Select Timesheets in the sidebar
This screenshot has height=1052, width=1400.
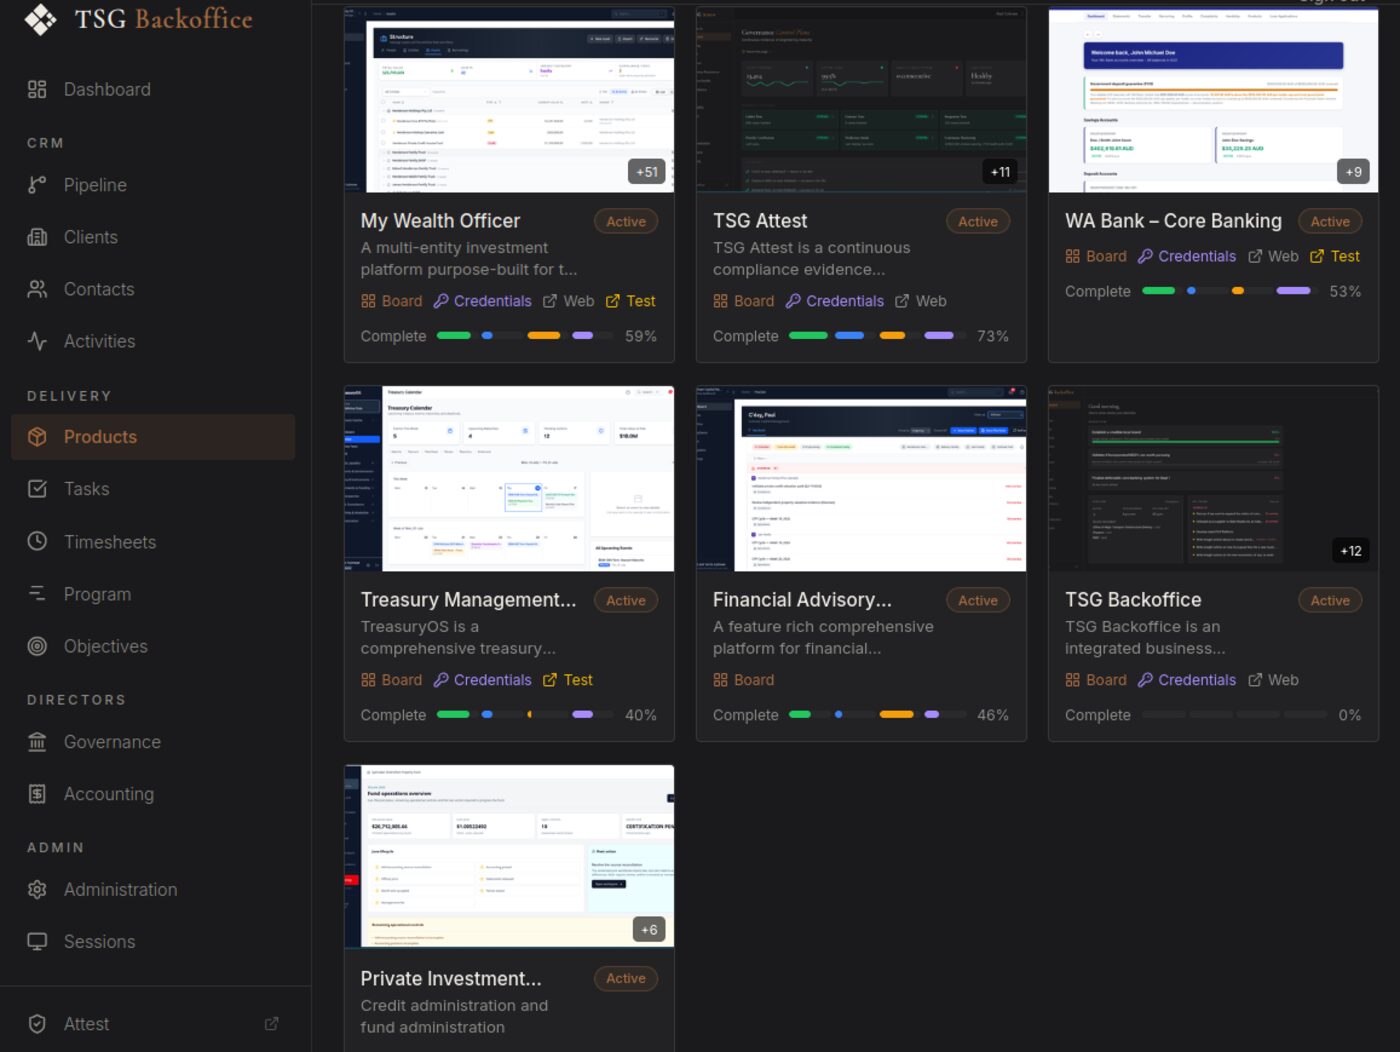[153, 541]
